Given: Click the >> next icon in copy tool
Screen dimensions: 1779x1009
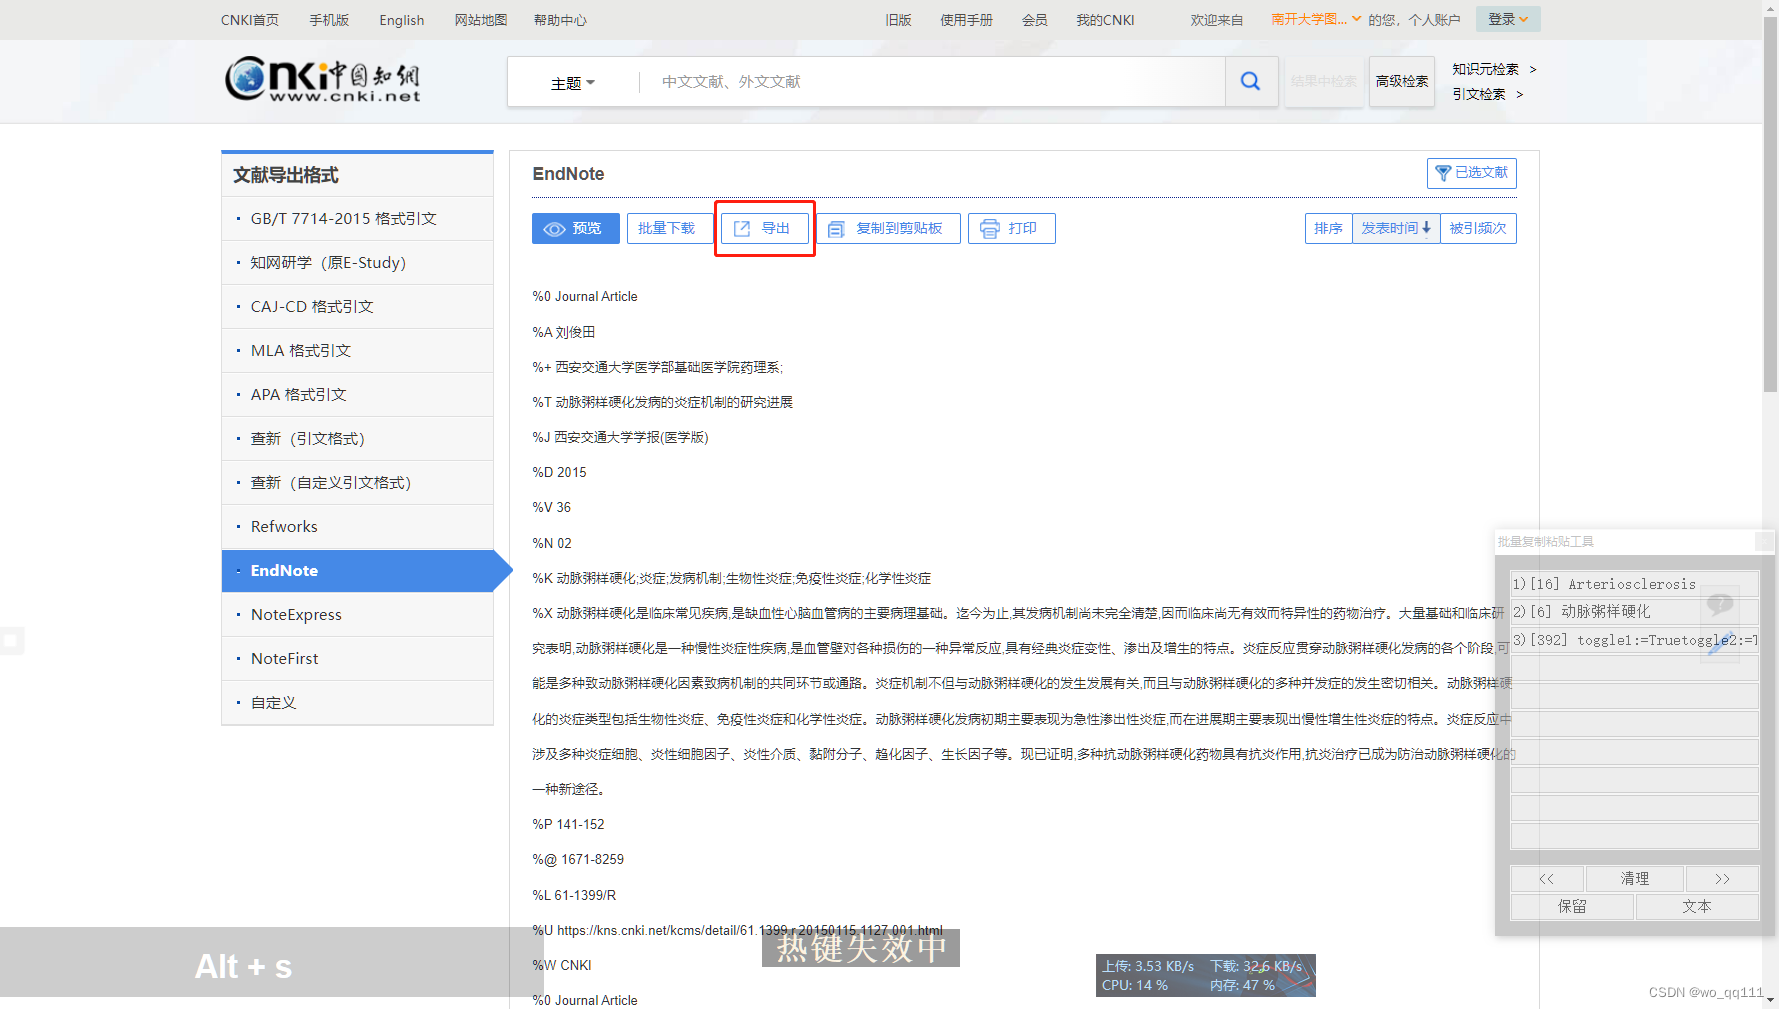Looking at the screenshot, I should click(1723, 878).
